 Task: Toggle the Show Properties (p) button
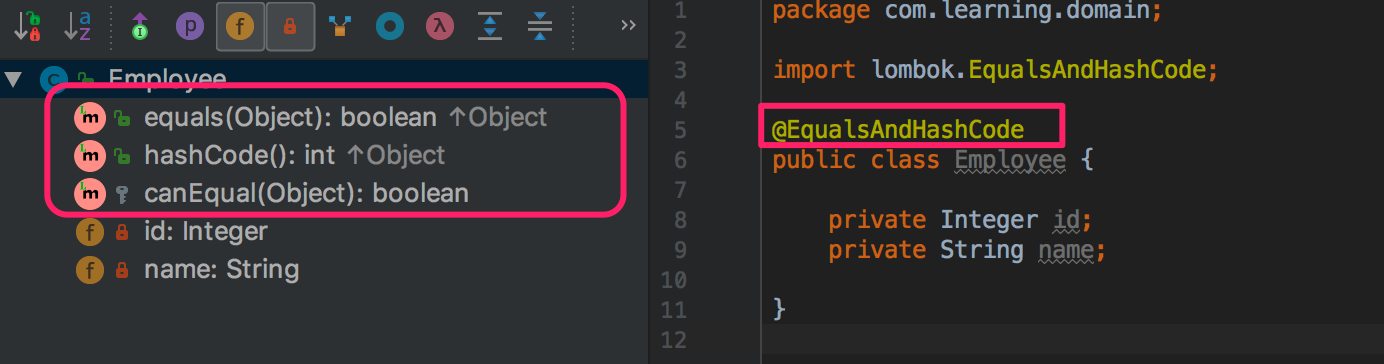point(189,27)
